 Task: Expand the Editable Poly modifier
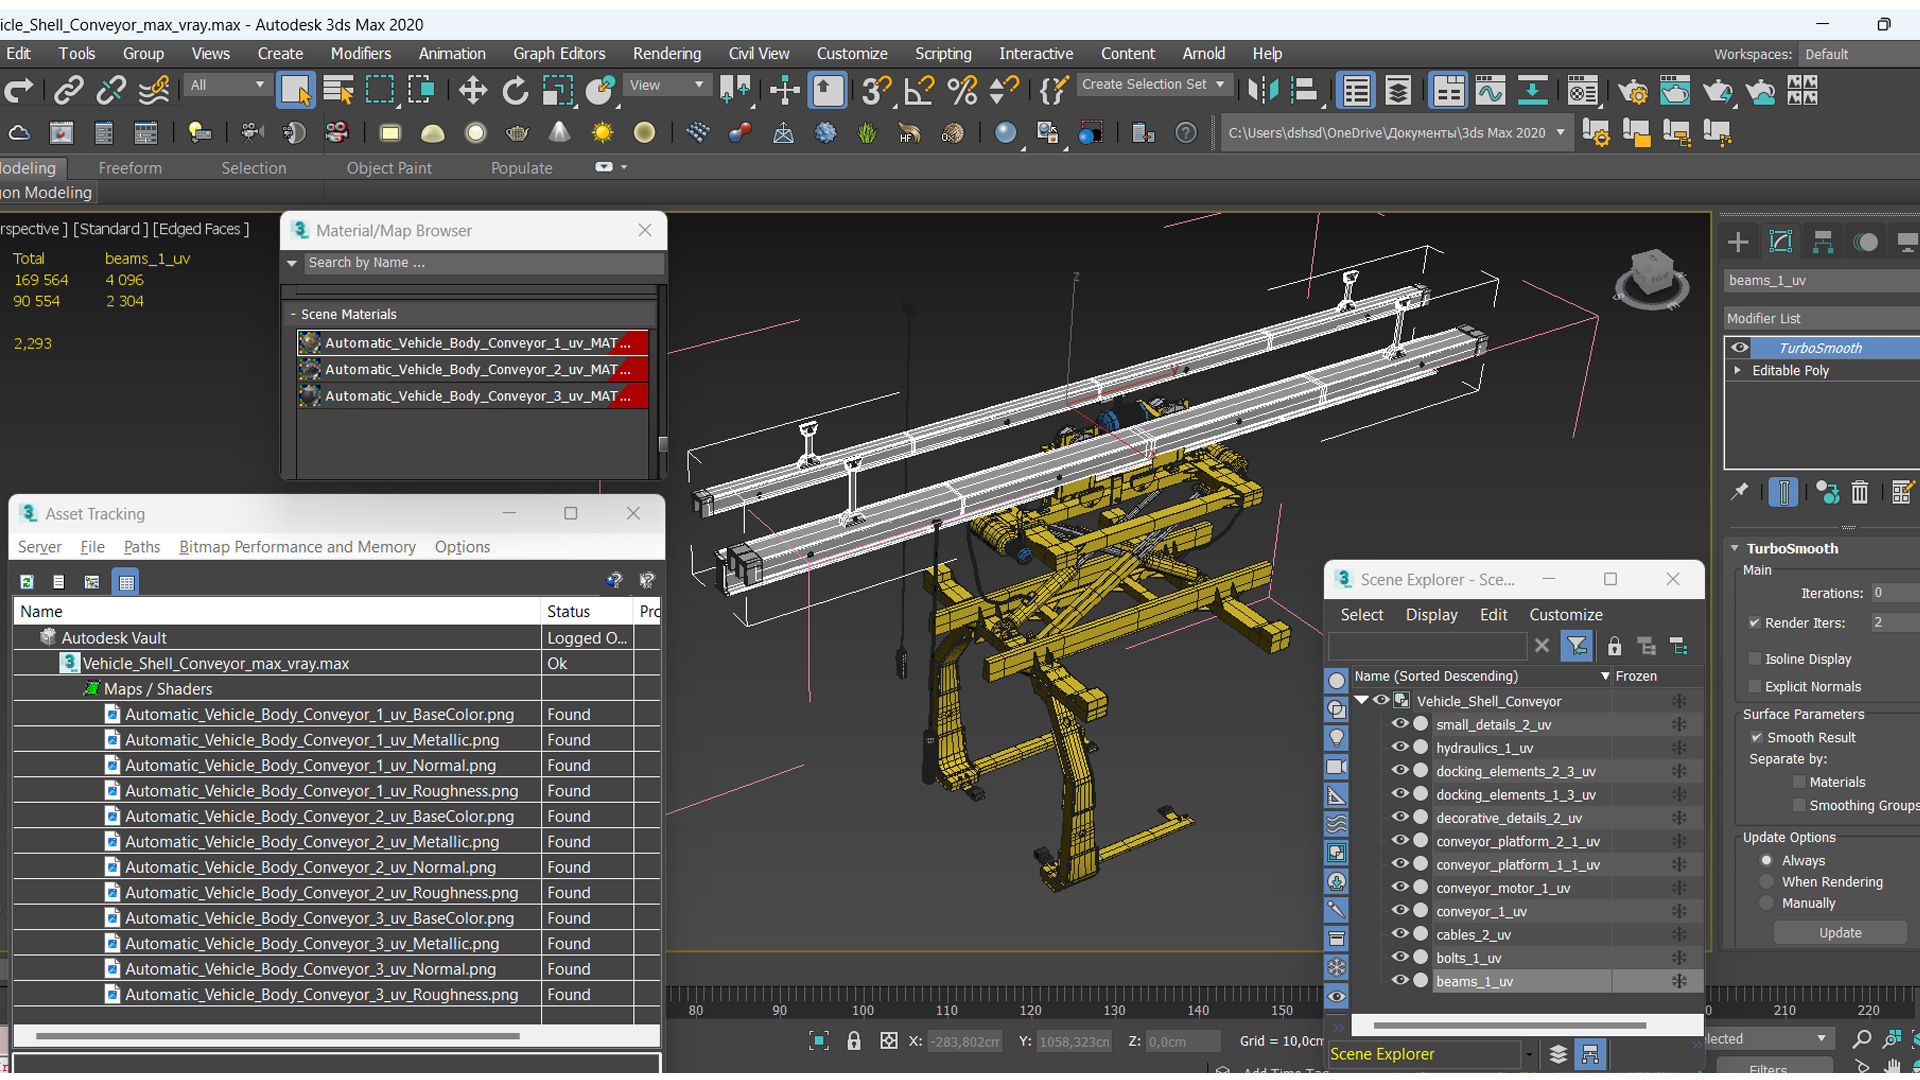coord(1737,371)
